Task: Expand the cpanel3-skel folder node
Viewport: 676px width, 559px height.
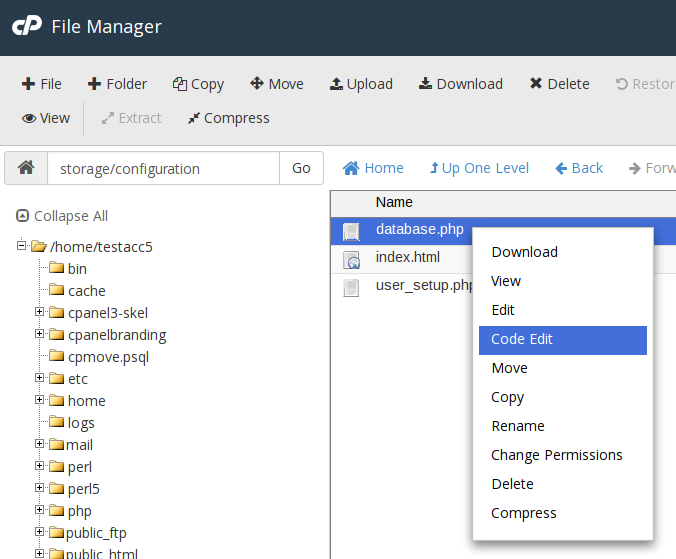Action: [x=40, y=312]
